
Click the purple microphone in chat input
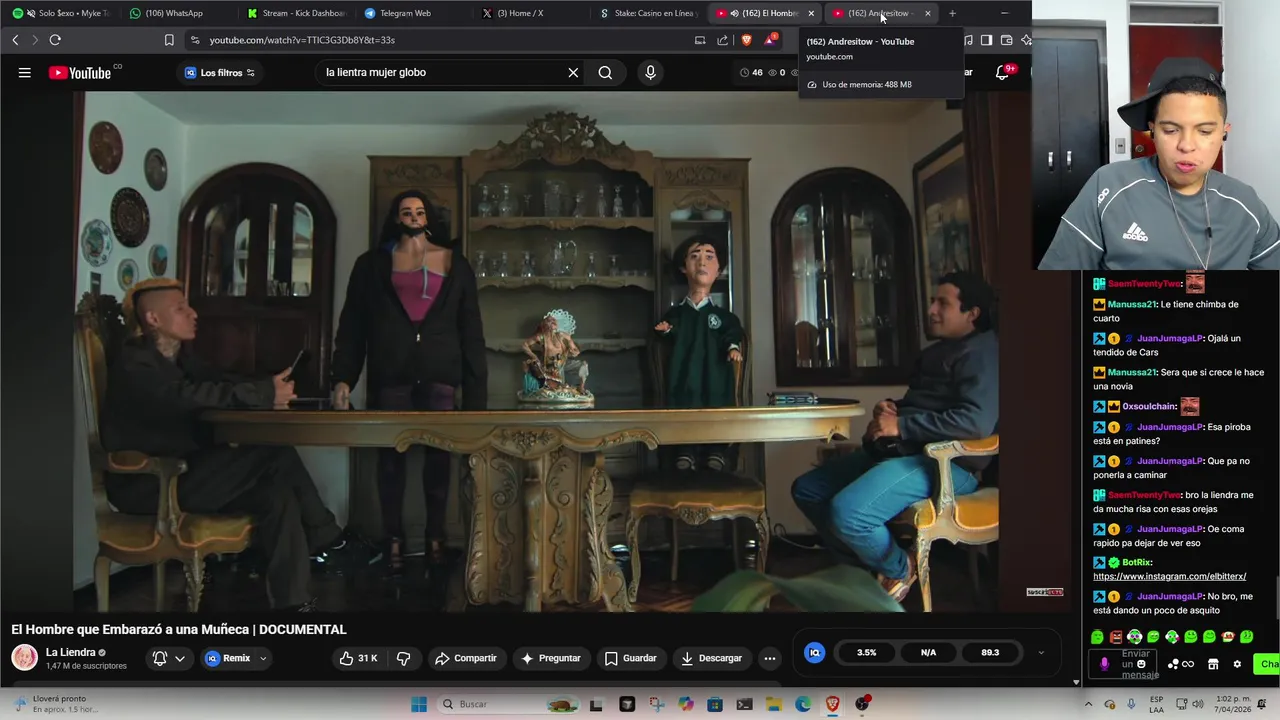click(x=1104, y=664)
